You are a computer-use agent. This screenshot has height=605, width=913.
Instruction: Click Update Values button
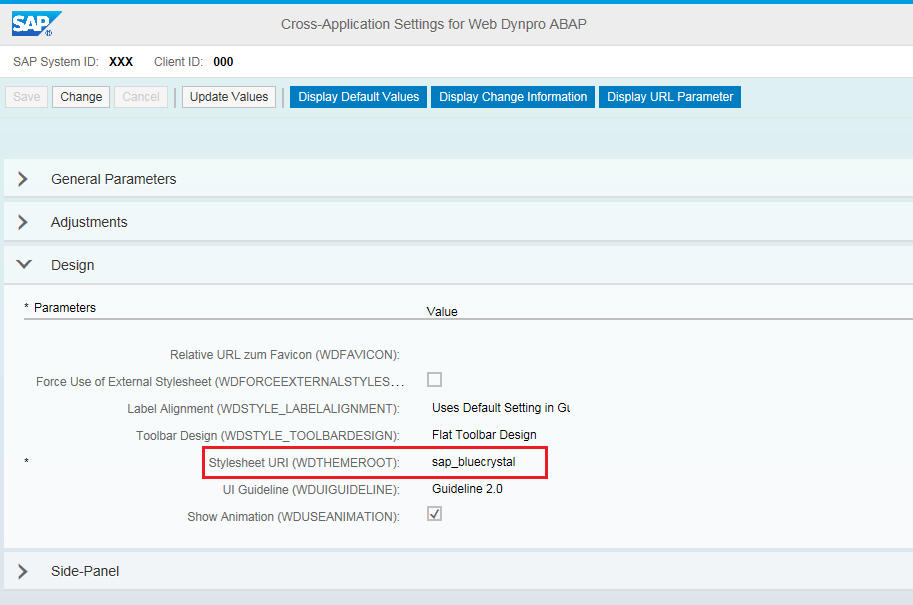229,97
